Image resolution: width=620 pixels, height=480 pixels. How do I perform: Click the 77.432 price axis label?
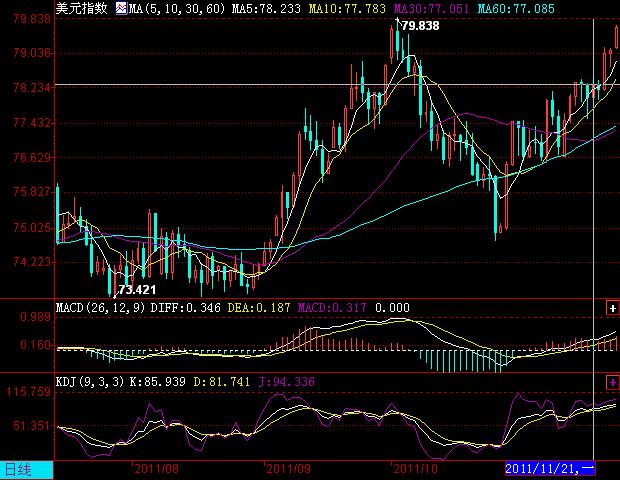(x=32, y=123)
